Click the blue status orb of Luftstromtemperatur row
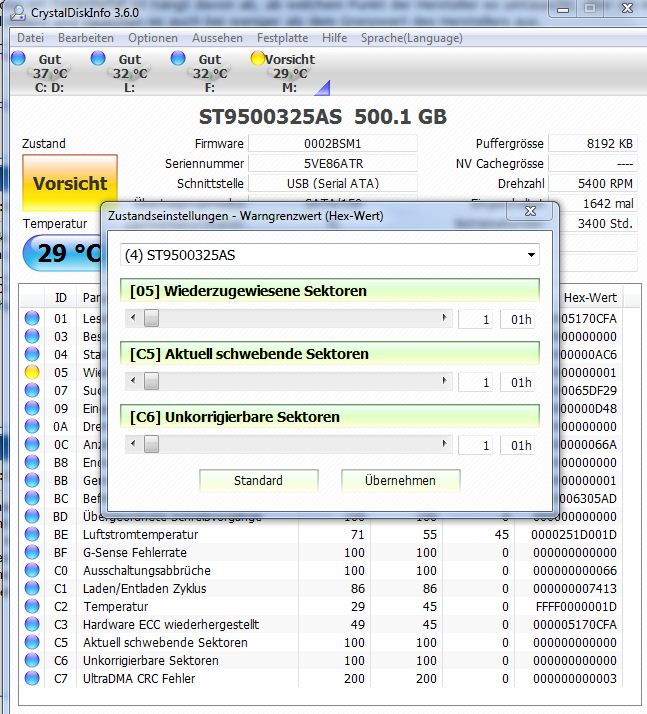The height and width of the screenshot is (714, 647). tap(32, 534)
